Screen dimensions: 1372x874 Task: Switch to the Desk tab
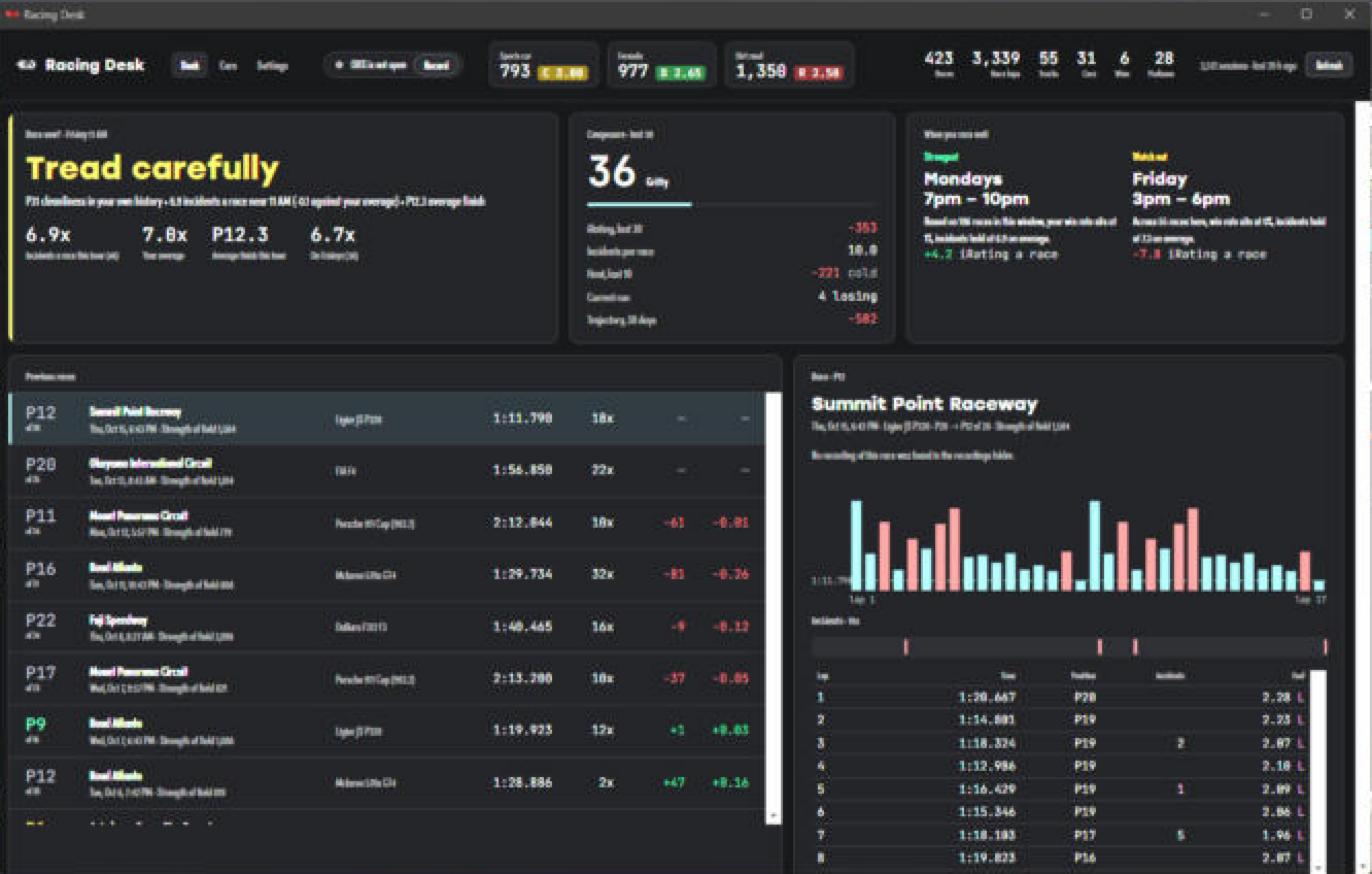(188, 65)
